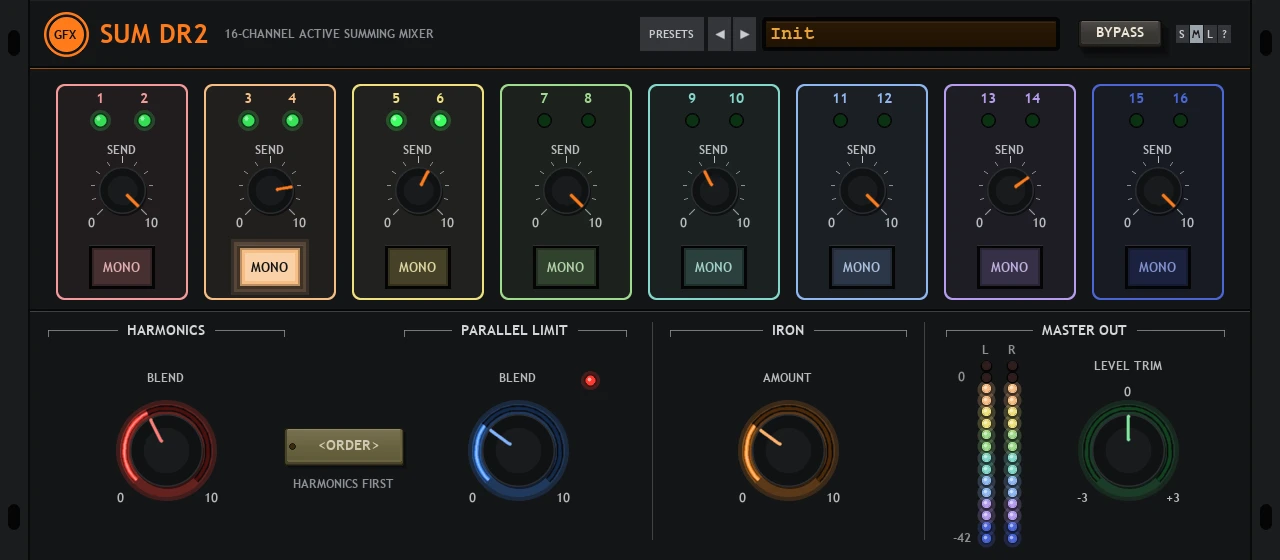Toggle MONO for channels 7-8
This screenshot has width=1280, height=560.
point(565,267)
